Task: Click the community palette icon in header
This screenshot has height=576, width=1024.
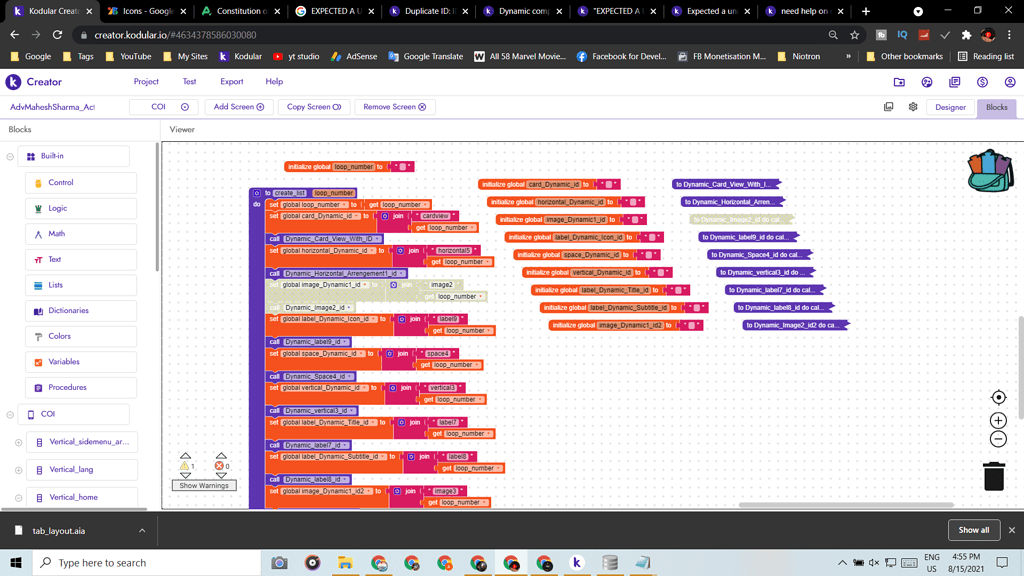Action: (x=927, y=82)
